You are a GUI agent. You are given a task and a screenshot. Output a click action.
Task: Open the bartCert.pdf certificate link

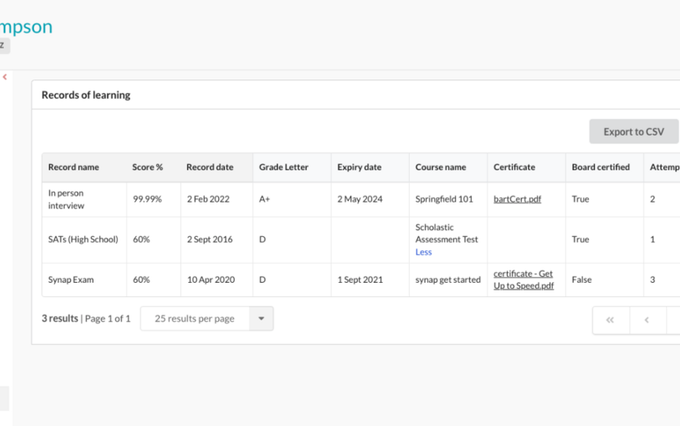517,199
